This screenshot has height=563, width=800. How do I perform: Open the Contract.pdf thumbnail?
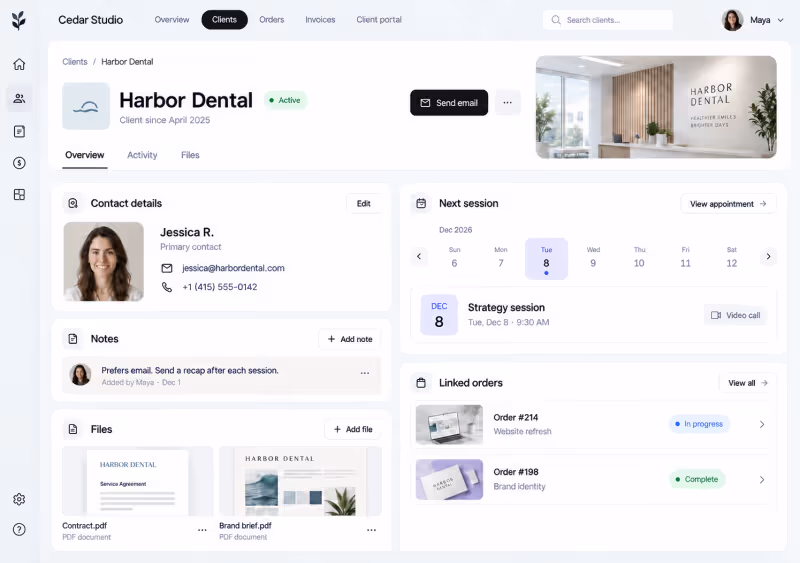[137, 481]
